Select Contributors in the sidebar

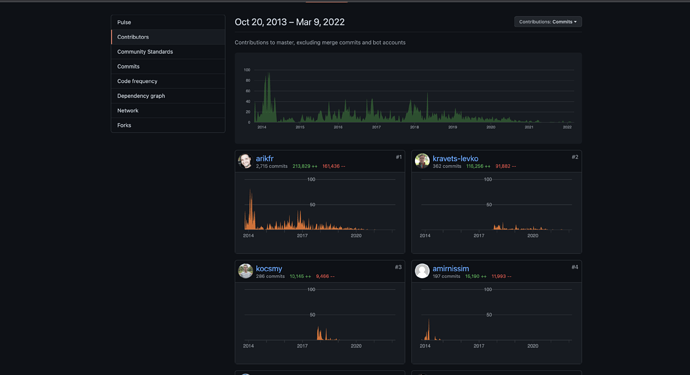point(168,37)
